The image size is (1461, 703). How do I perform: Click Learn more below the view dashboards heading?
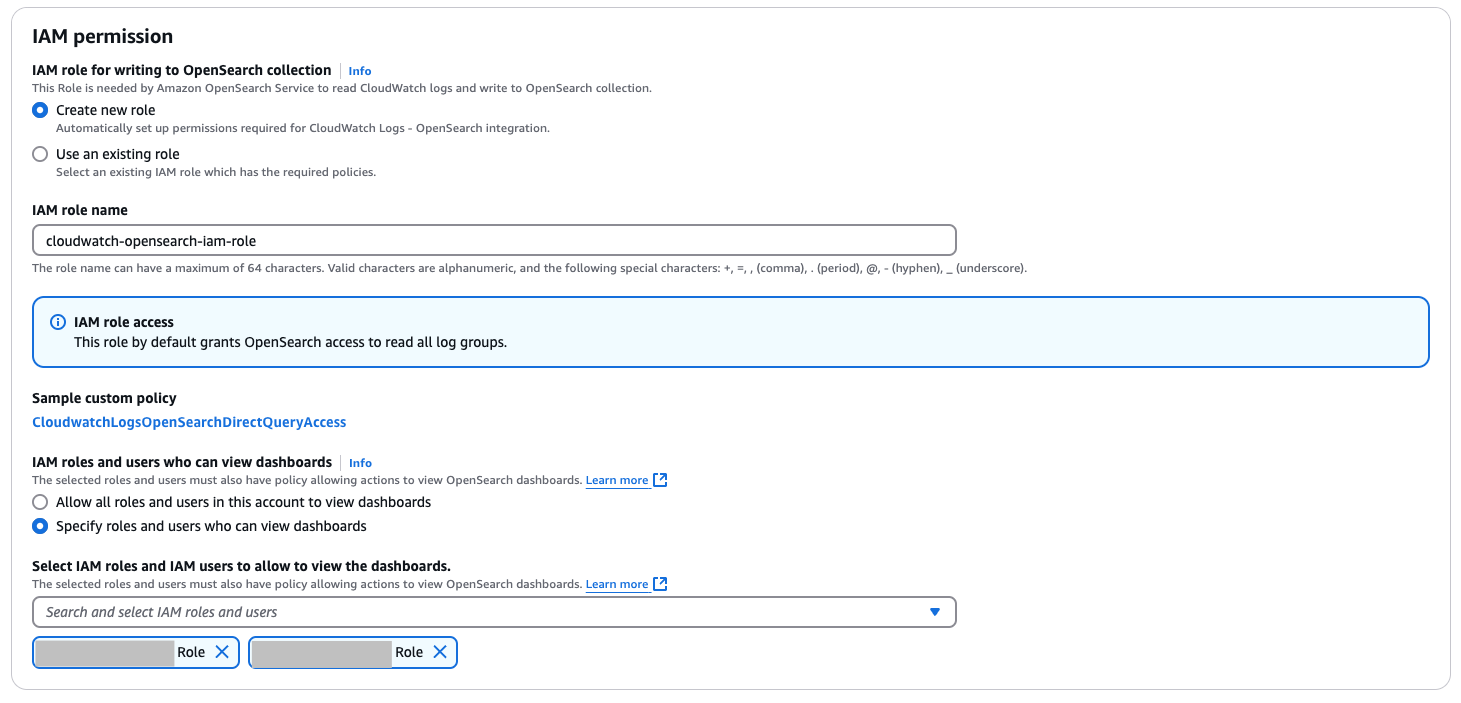pos(617,480)
